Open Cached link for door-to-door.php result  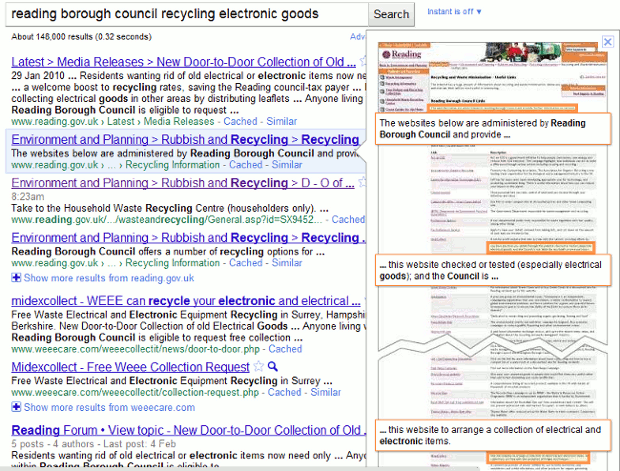click(x=285, y=349)
